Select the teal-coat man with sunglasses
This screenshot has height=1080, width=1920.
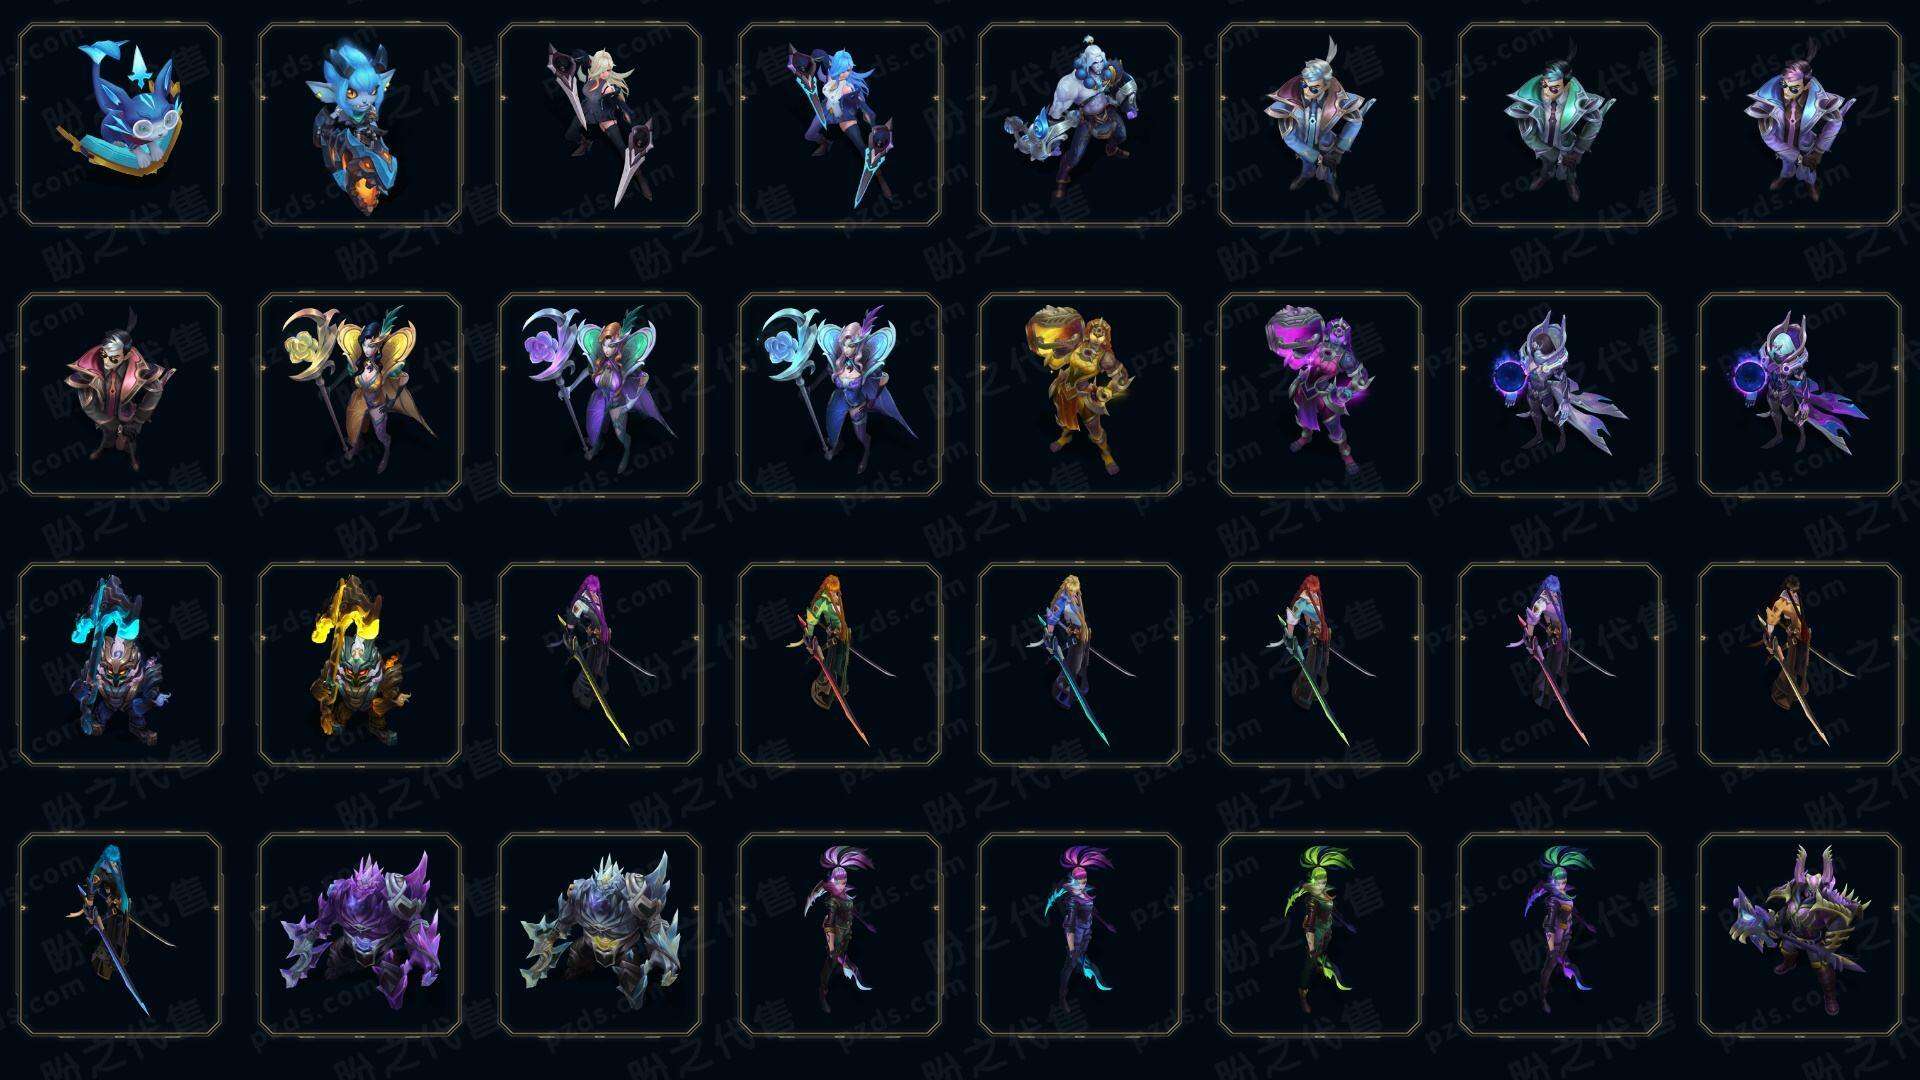pos(1560,124)
